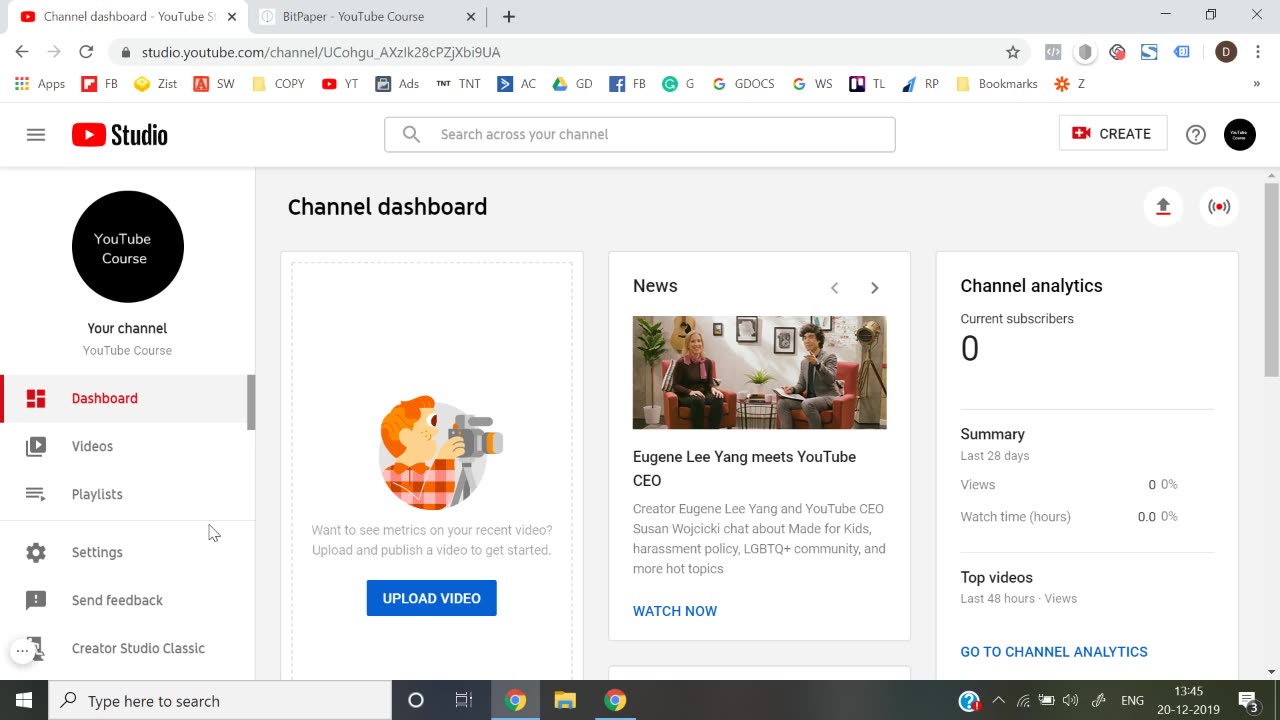Open the COPY bookmarks folder
The width and height of the screenshot is (1280, 720).
click(x=278, y=84)
